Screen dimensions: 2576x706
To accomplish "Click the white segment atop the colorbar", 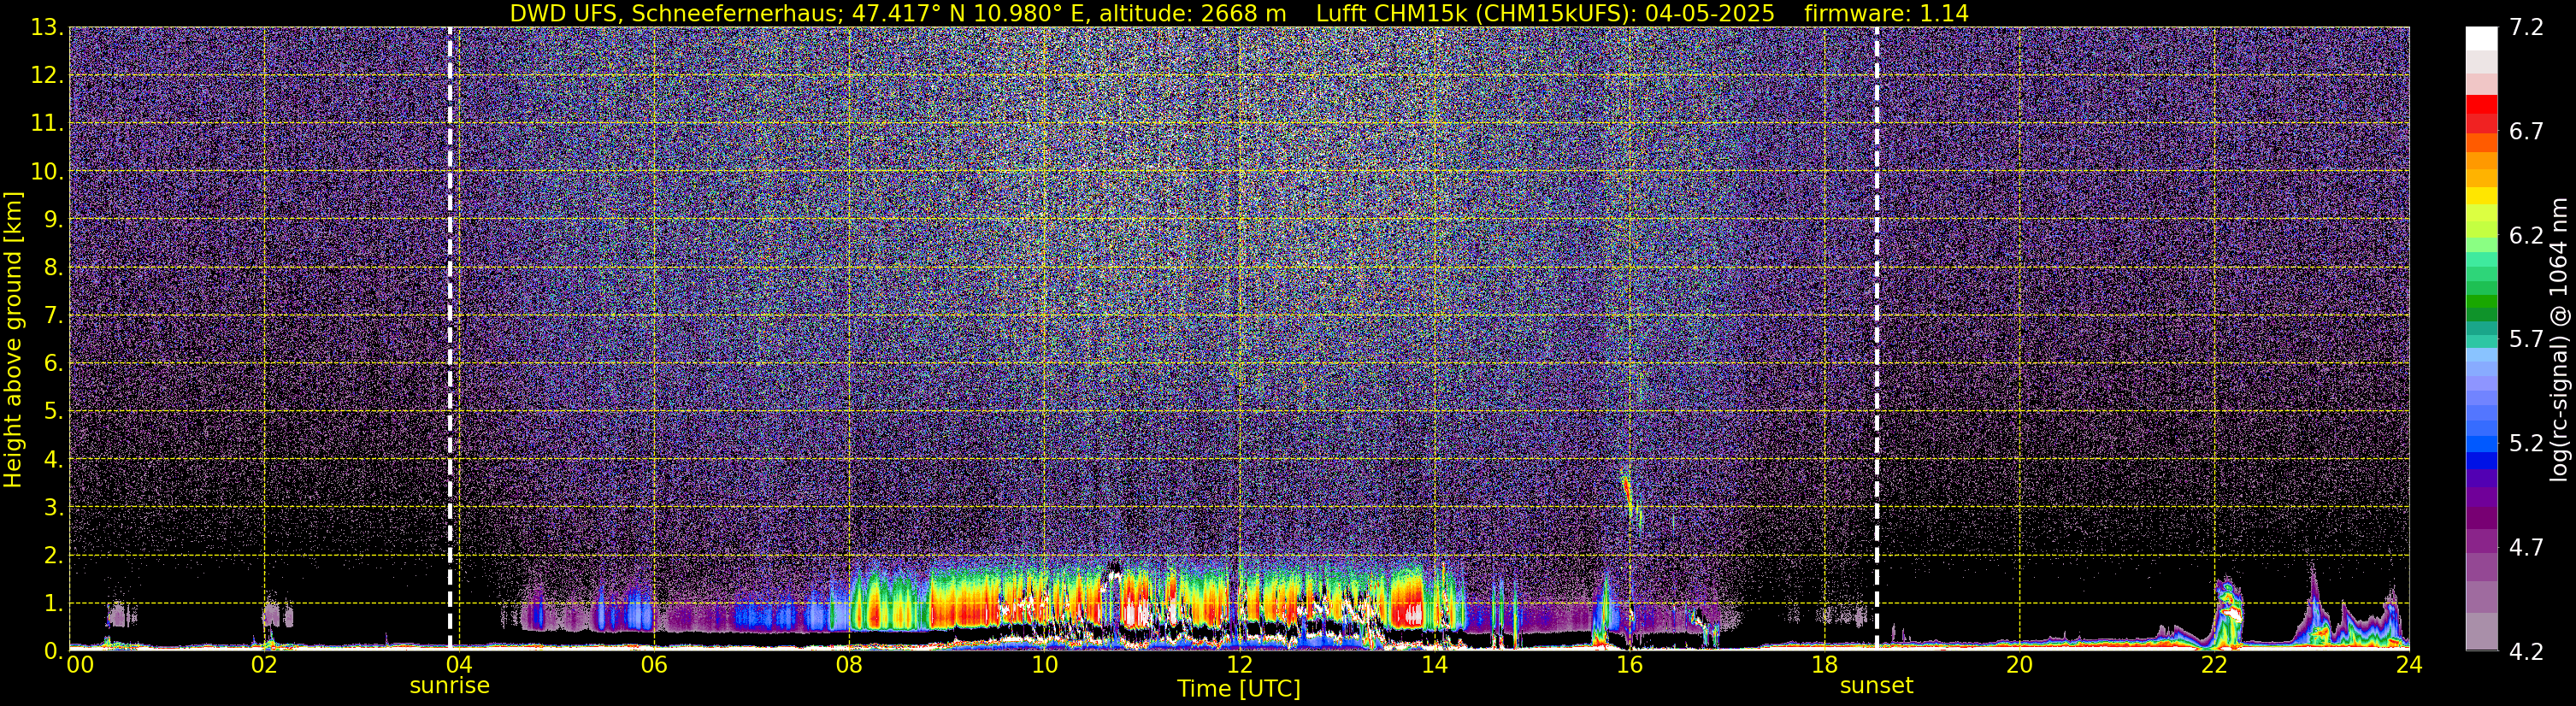I will tap(2481, 38).
